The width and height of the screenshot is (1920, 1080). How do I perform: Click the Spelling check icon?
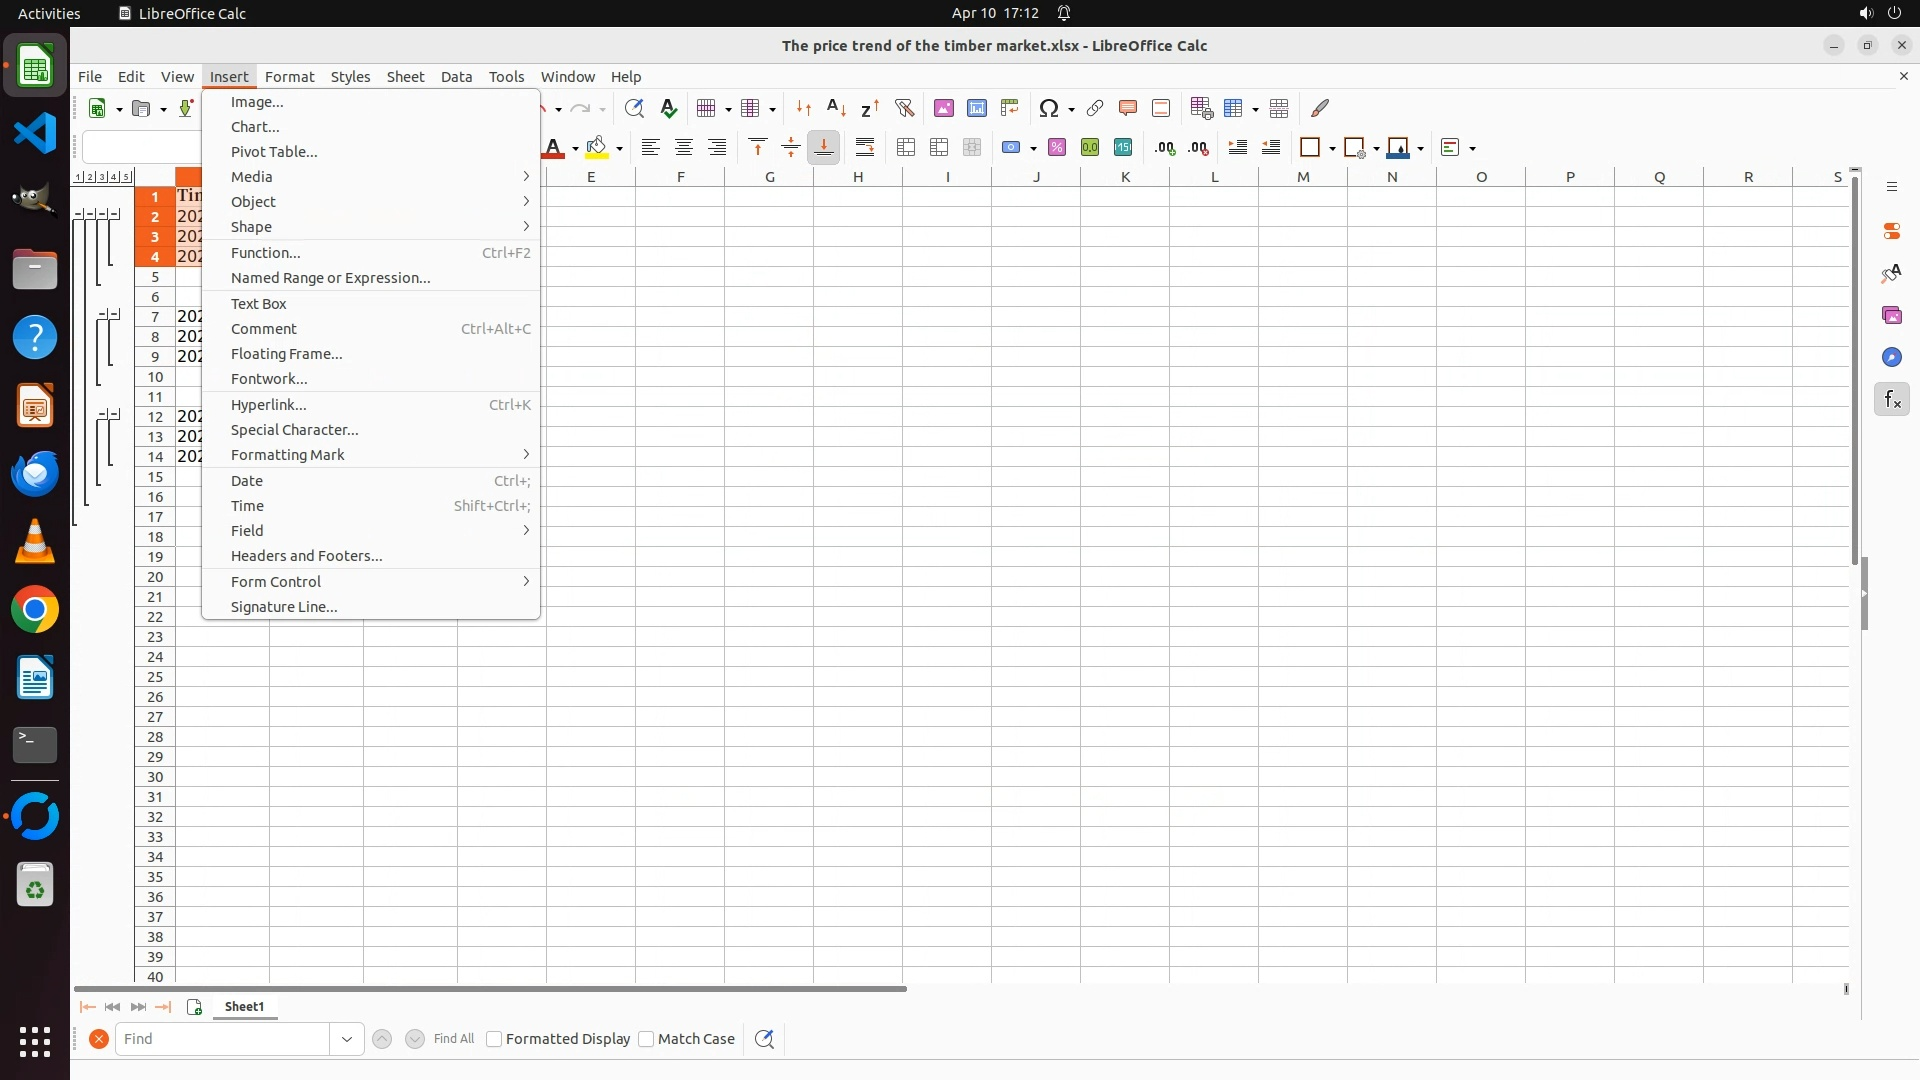669,108
